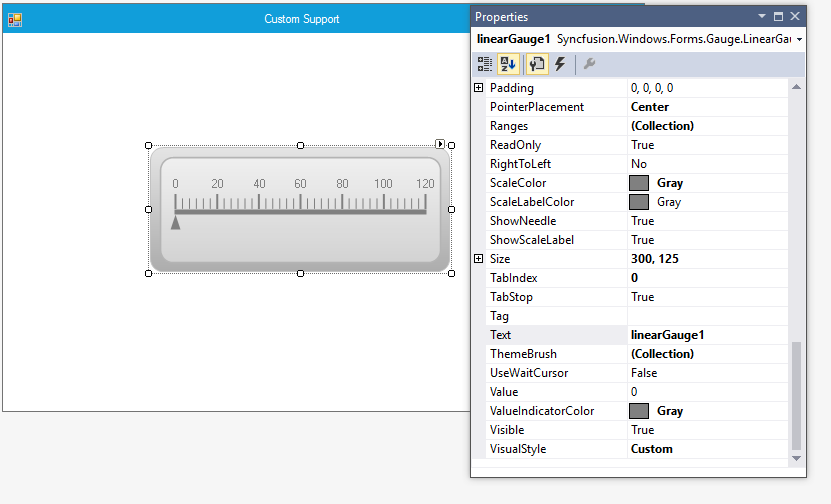Click the TabIndex value field
Viewport: 831px width, 504px height.
tap(708, 278)
